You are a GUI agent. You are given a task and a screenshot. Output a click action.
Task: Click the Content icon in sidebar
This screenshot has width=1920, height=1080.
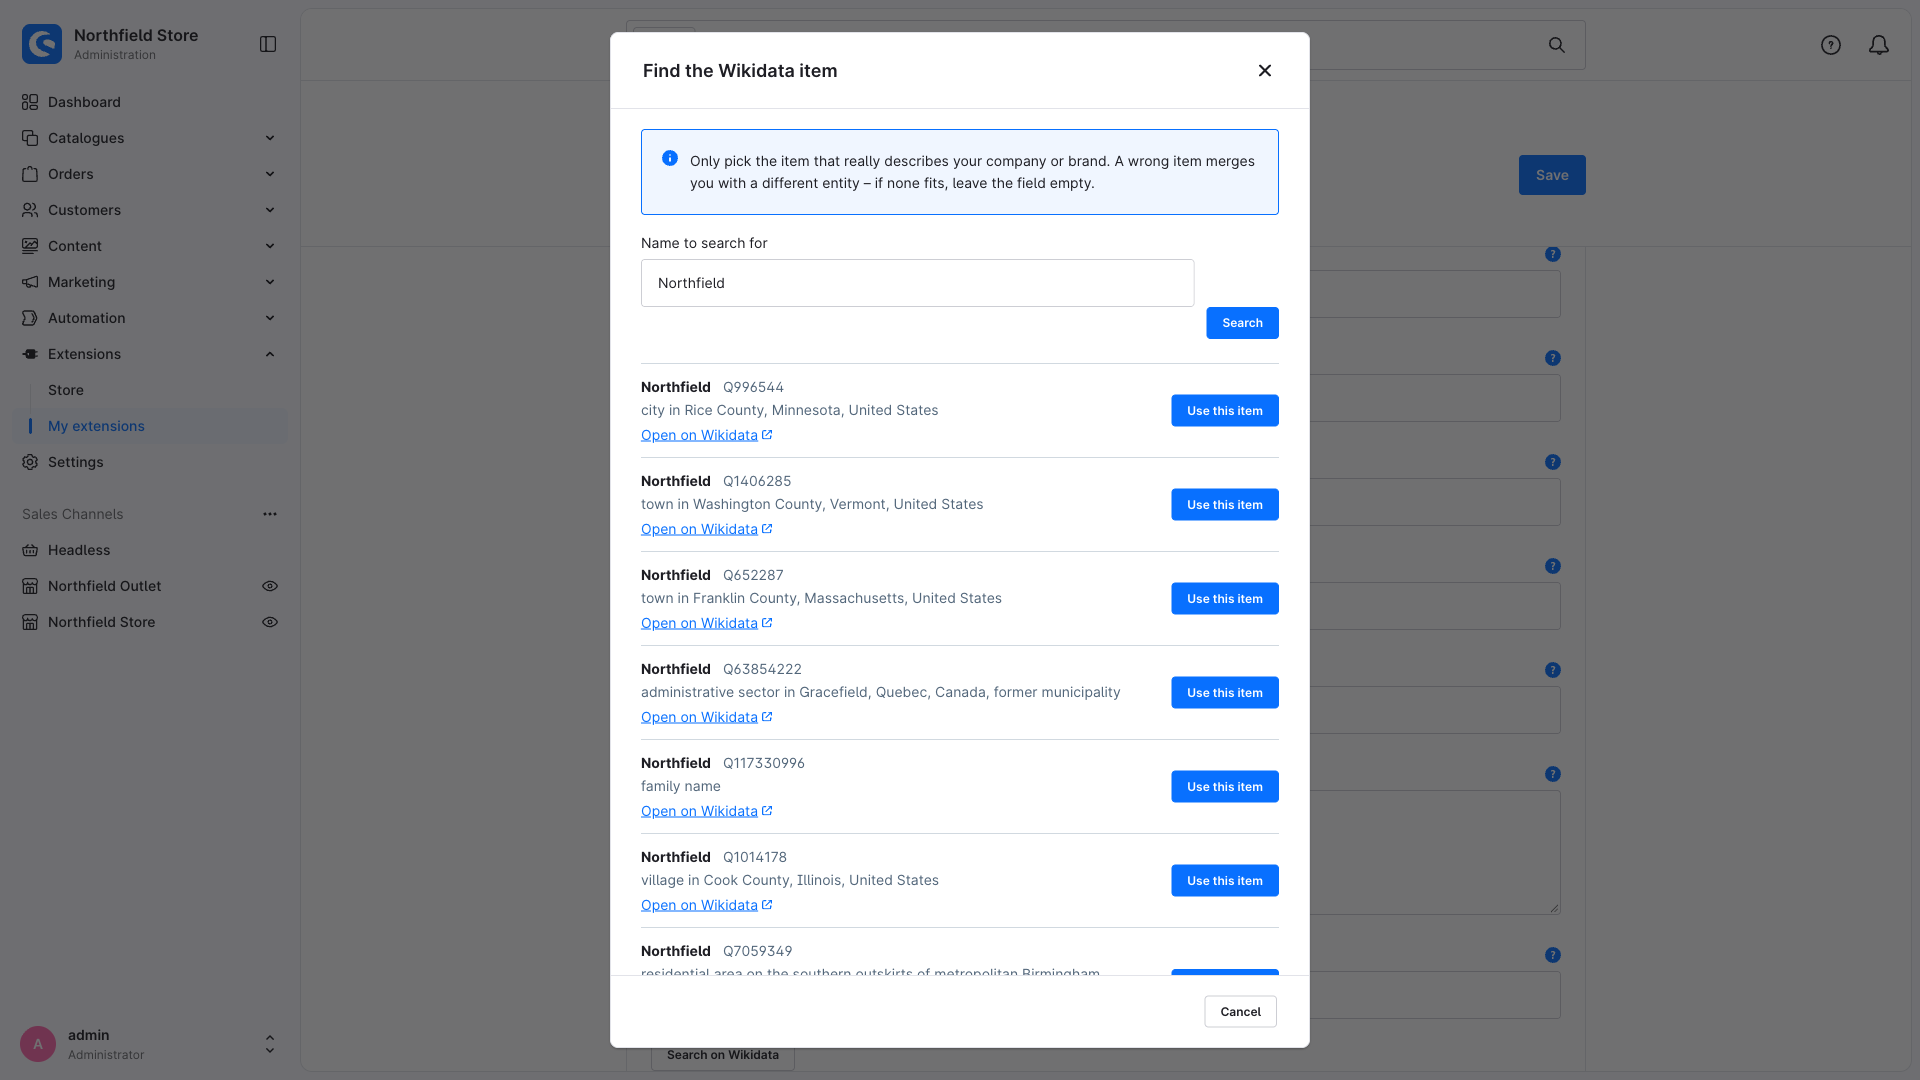(x=30, y=246)
